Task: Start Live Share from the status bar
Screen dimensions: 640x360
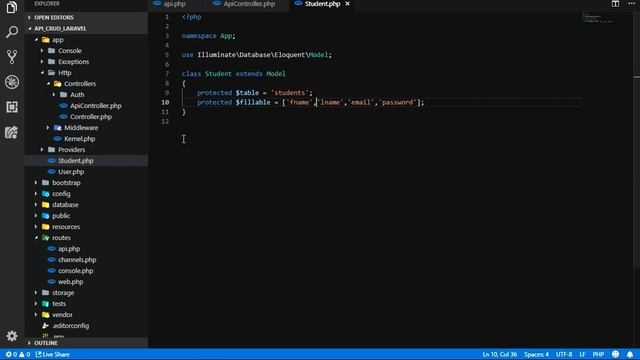Action: (x=53, y=354)
